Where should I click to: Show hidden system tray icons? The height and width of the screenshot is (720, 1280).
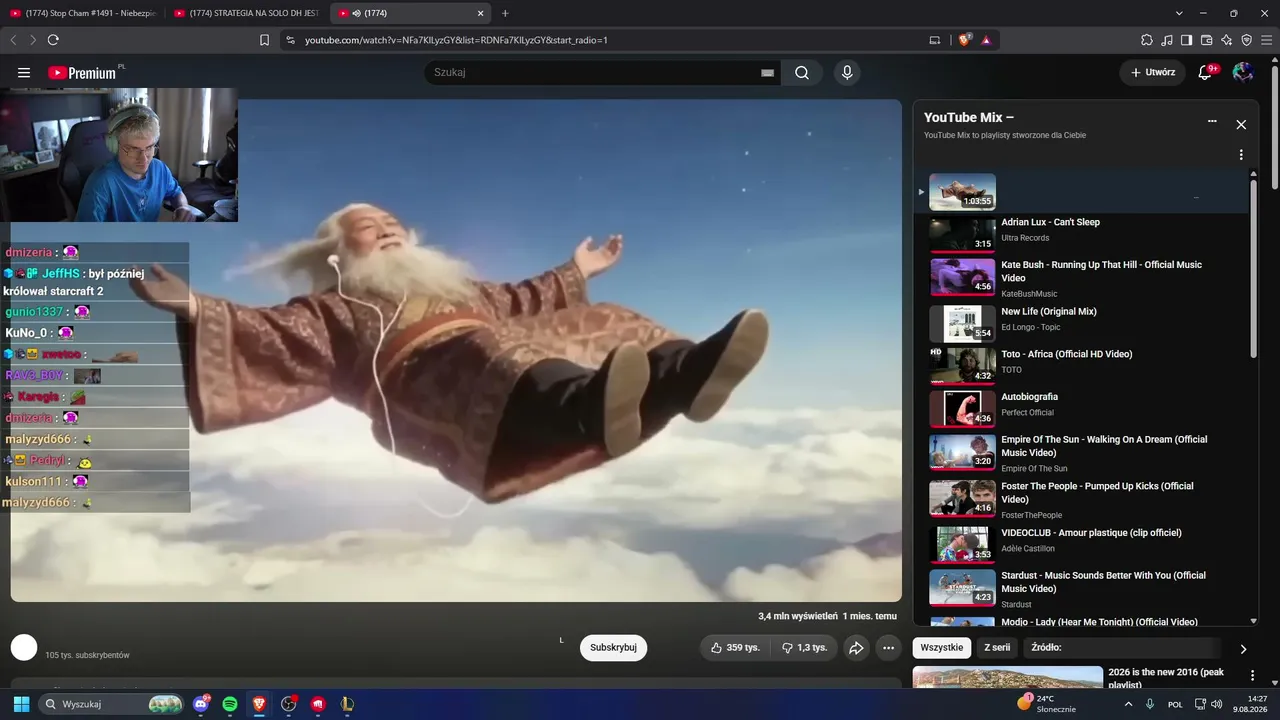point(1129,704)
